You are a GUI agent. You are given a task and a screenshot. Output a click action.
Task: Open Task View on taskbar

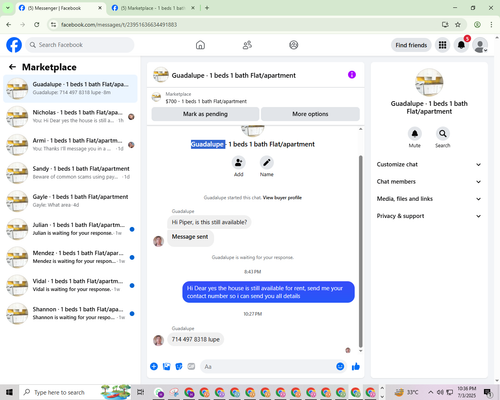tap(141, 392)
